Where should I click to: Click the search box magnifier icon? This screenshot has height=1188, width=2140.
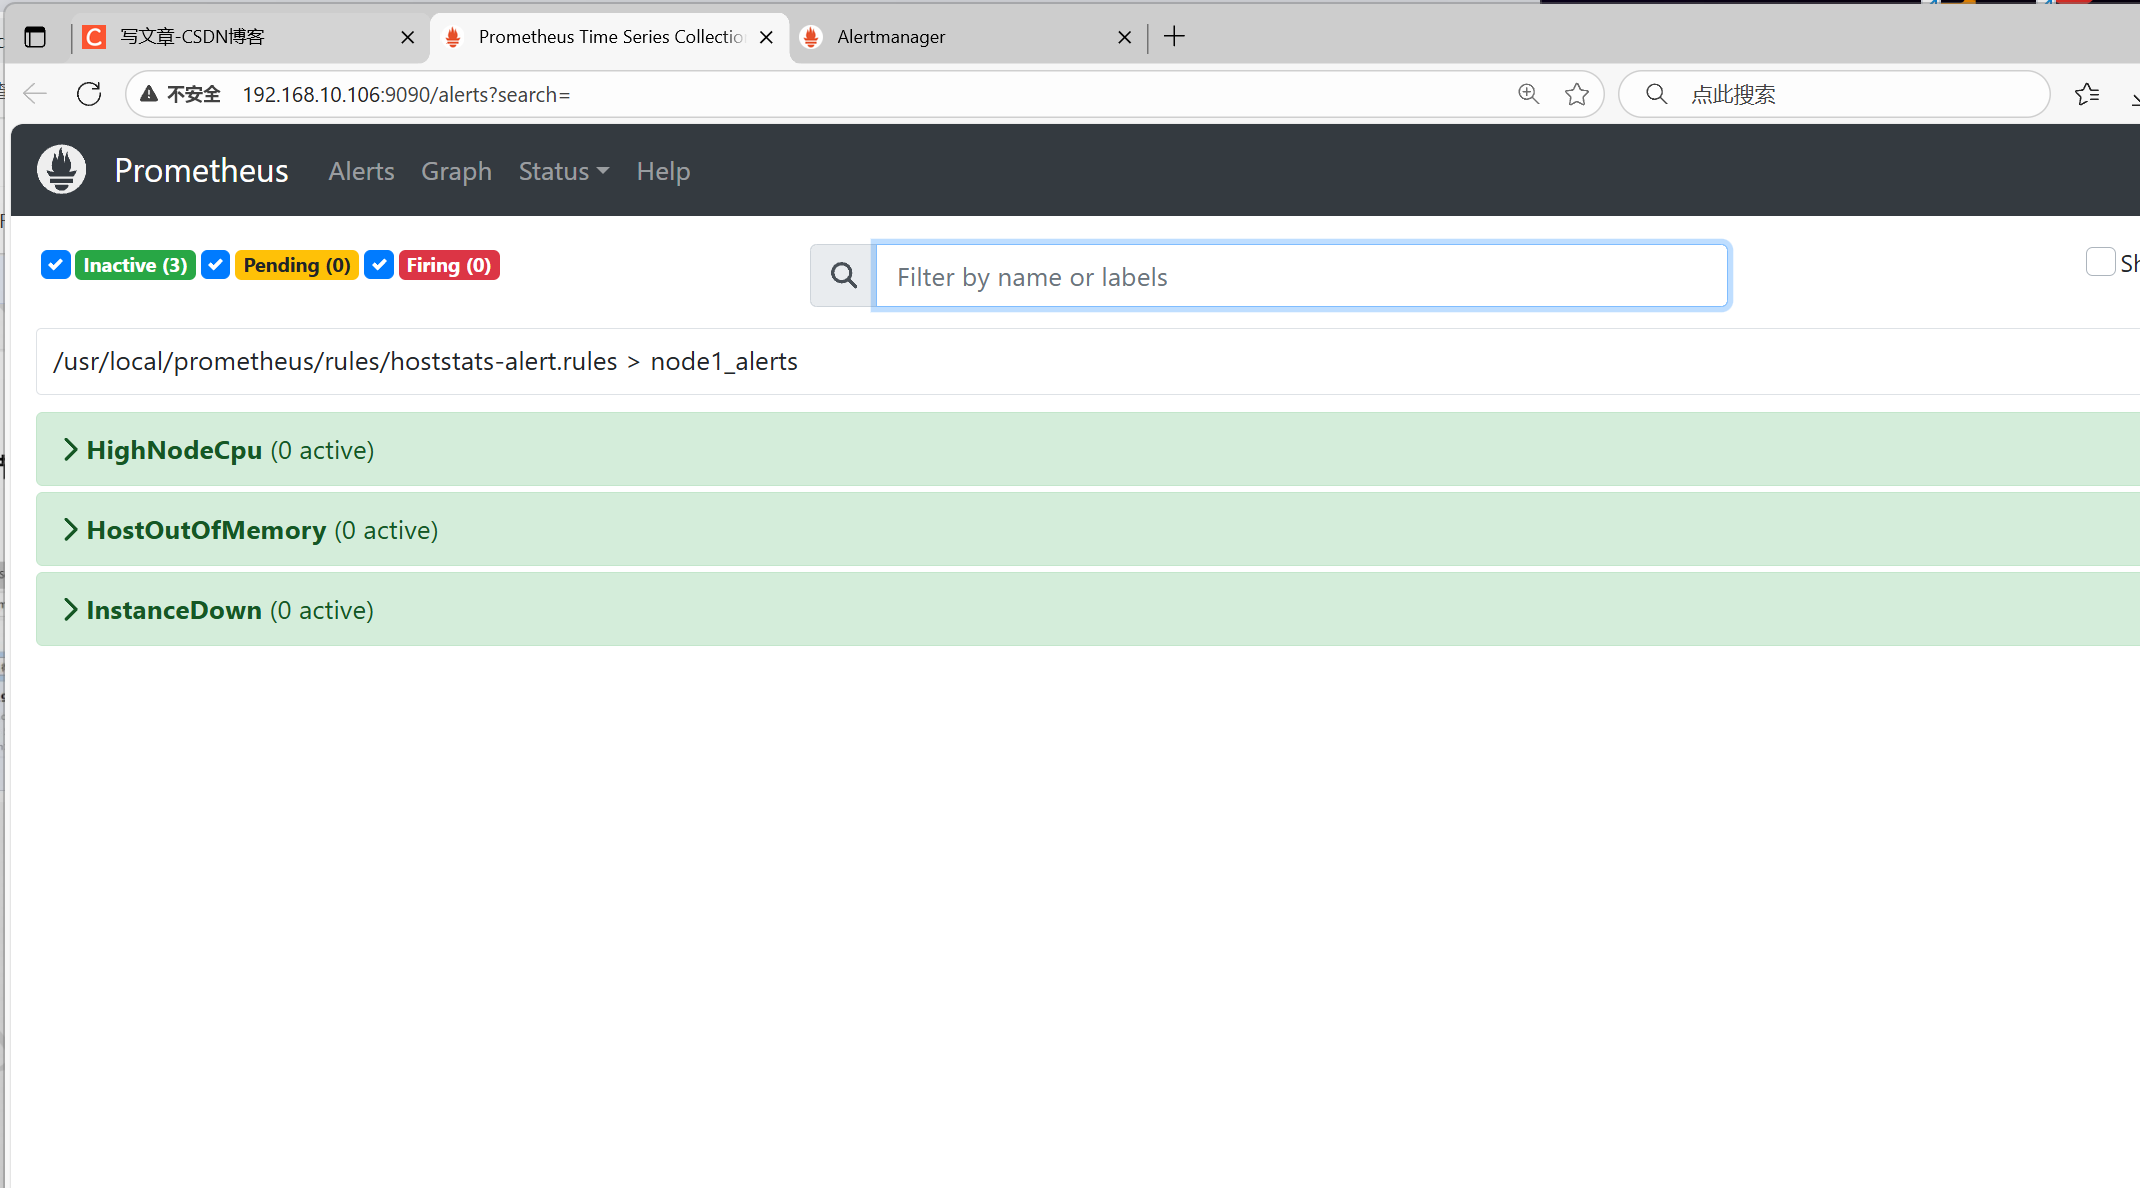point(1656,94)
